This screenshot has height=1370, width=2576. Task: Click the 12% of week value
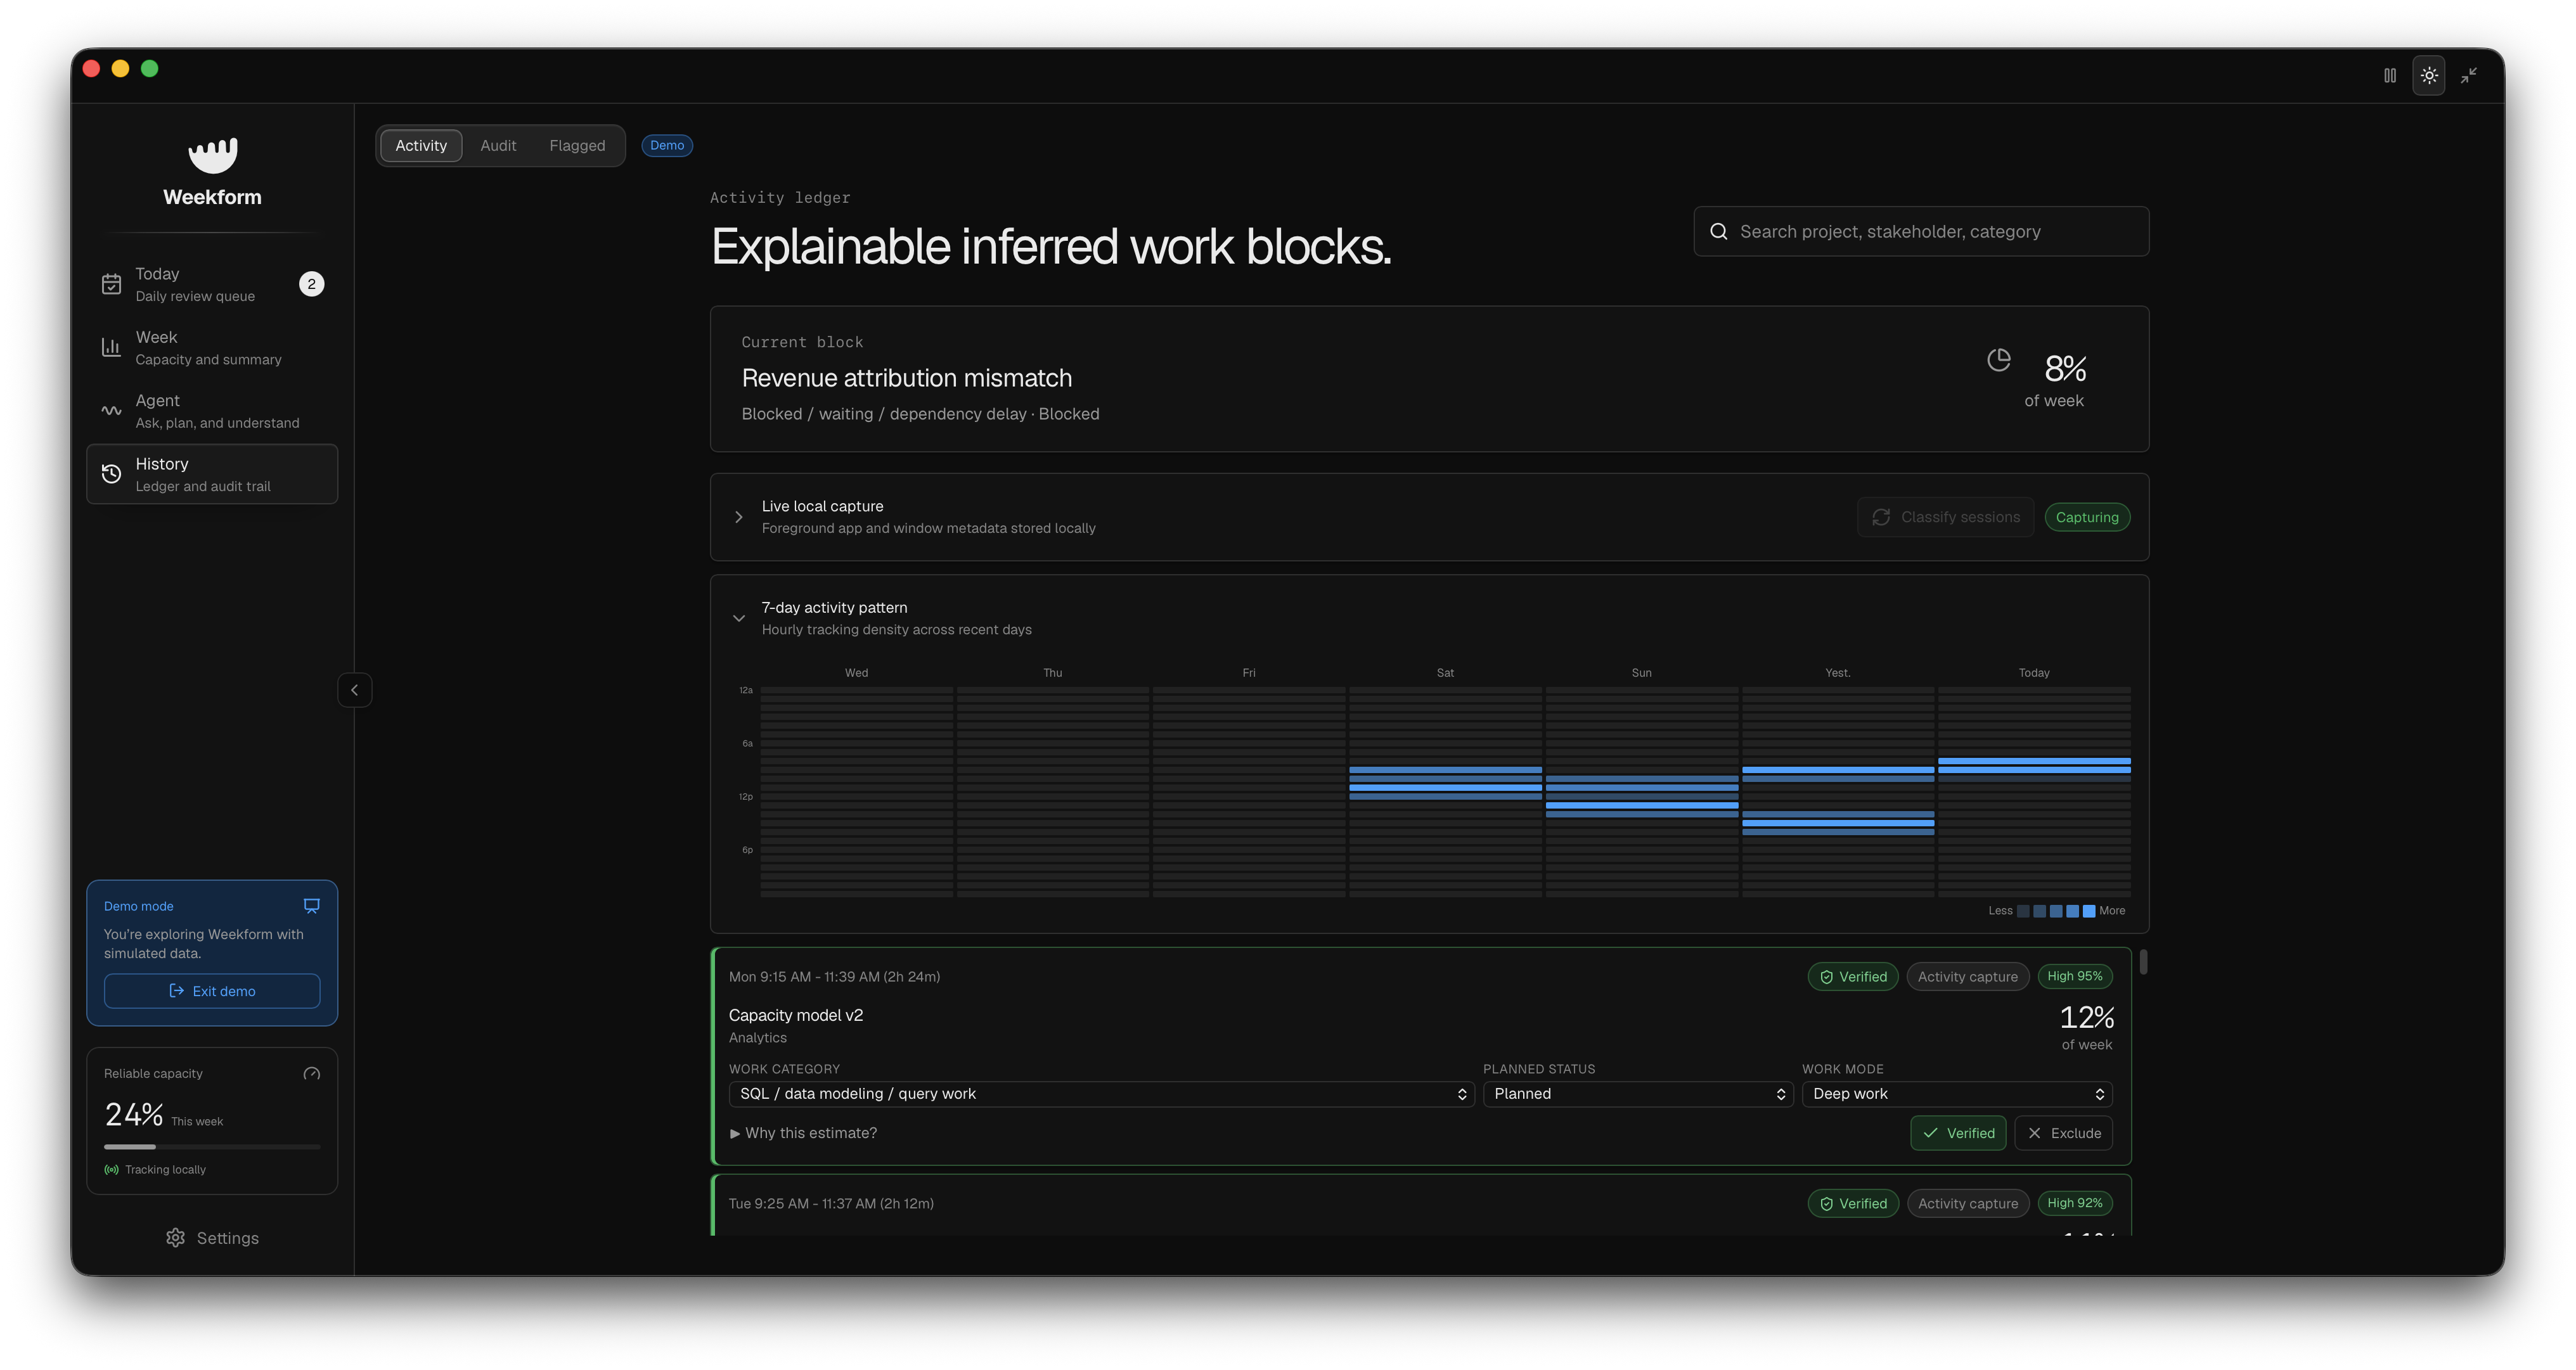pyautogui.click(x=2086, y=1018)
